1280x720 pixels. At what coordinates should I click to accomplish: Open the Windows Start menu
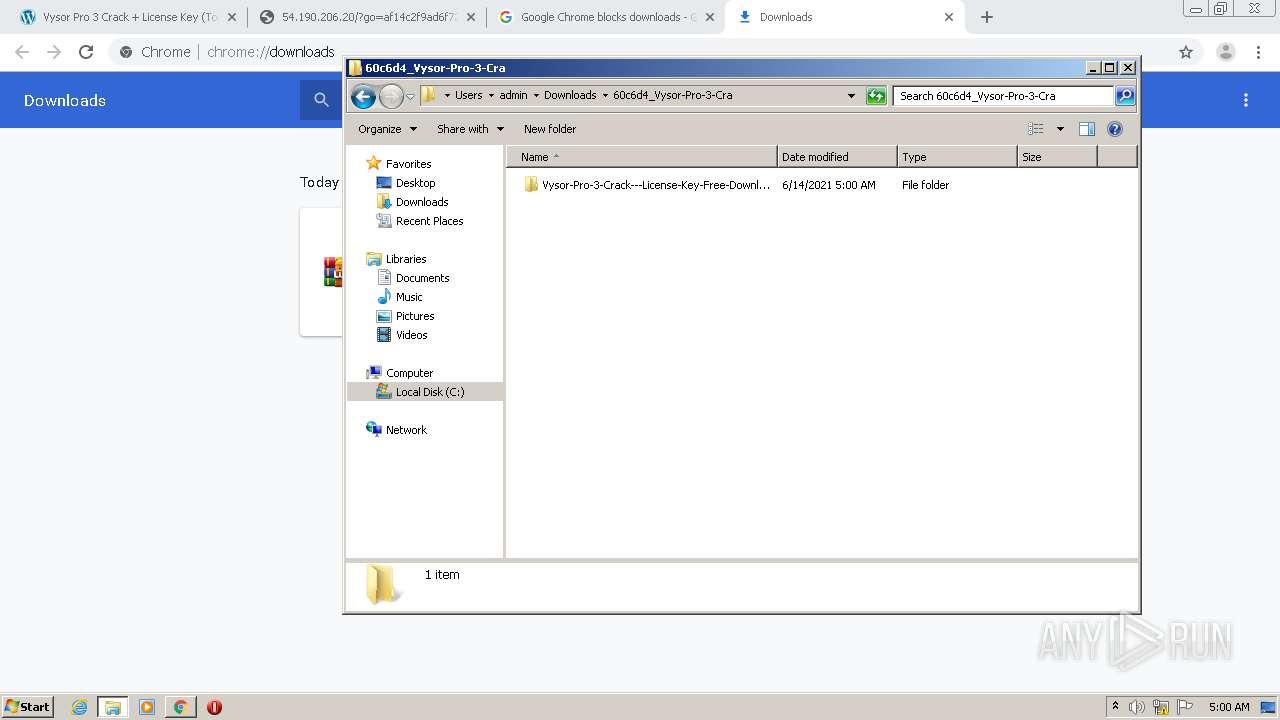[x=28, y=706]
